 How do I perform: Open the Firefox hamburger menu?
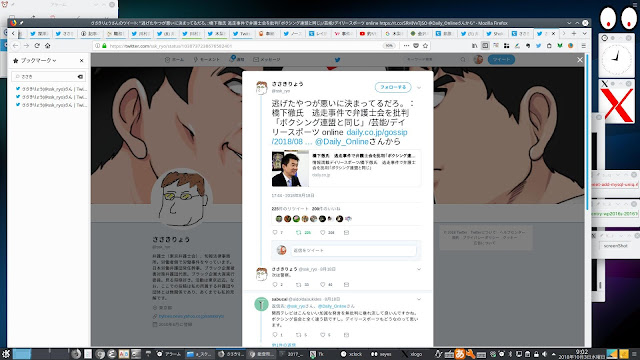click(x=583, y=46)
